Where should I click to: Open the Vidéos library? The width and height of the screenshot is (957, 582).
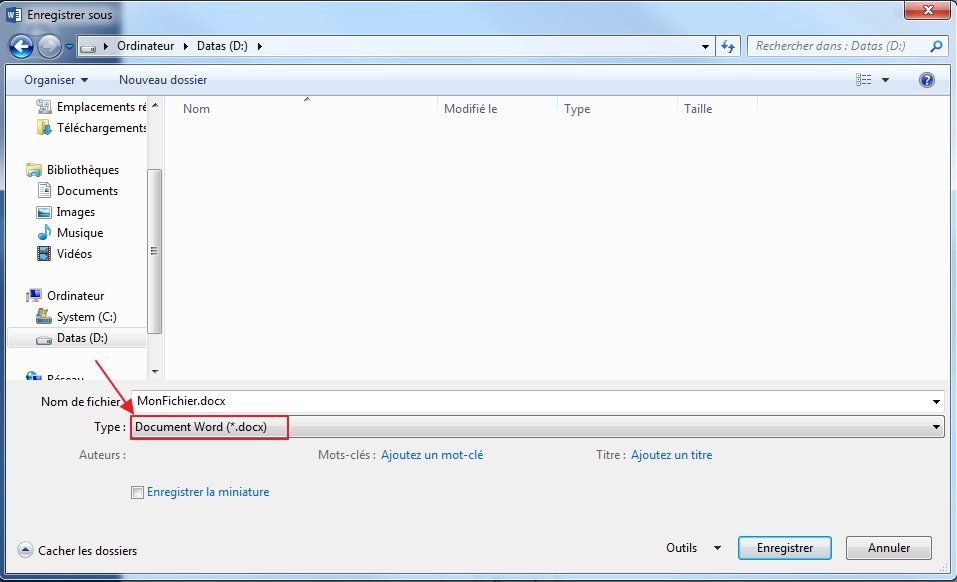pyautogui.click(x=74, y=254)
